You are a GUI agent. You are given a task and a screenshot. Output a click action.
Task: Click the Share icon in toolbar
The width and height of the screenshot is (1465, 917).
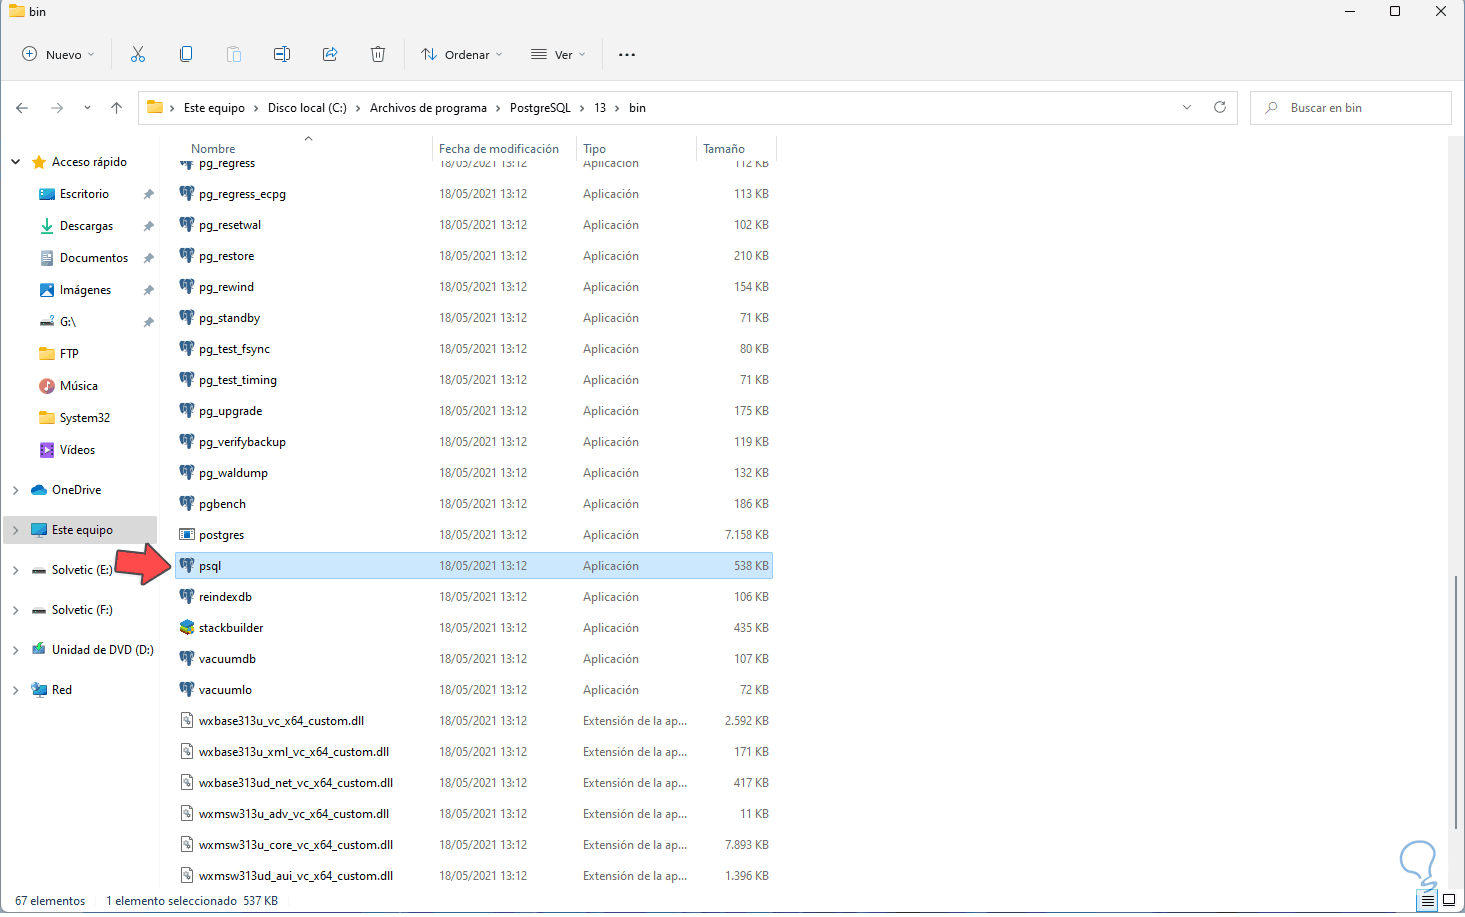point(330,54)
